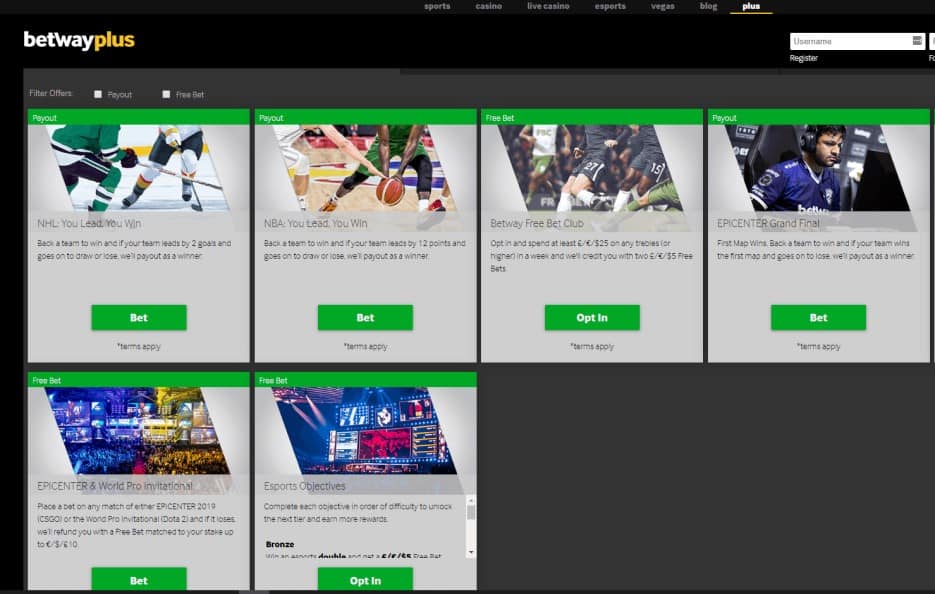The width and height of the screenshot is (935, 594).
Task: Click the Esports Objectives scrollbar down arrow
Action: pyautogui.click(x=471, y=553)
